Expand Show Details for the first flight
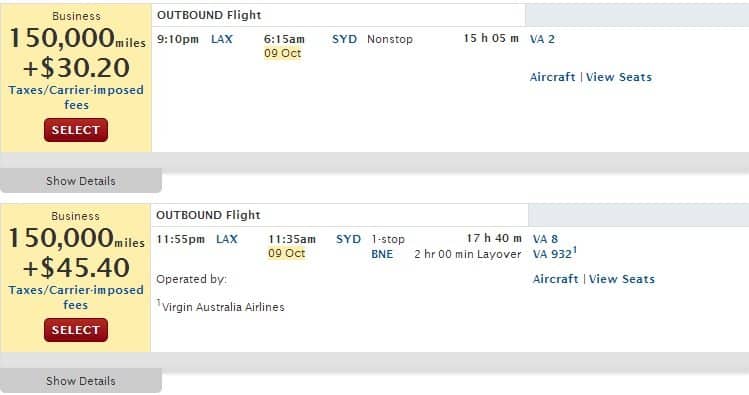749x395 pixels. (81, 181)
